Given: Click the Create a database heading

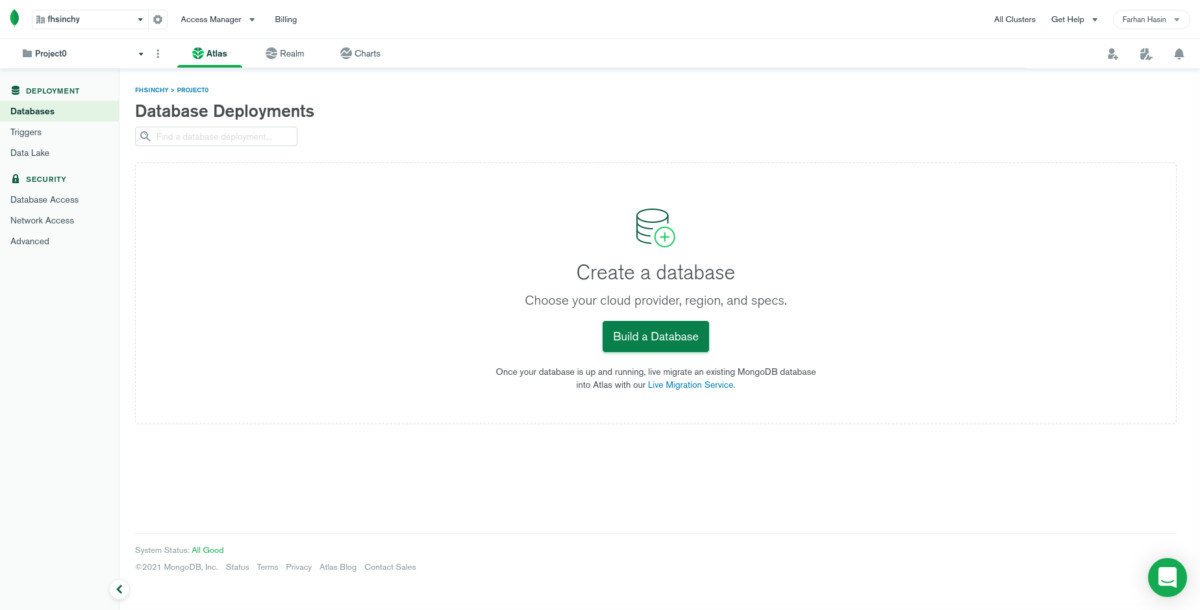Looking at the screenshot, I should [655, 272].
